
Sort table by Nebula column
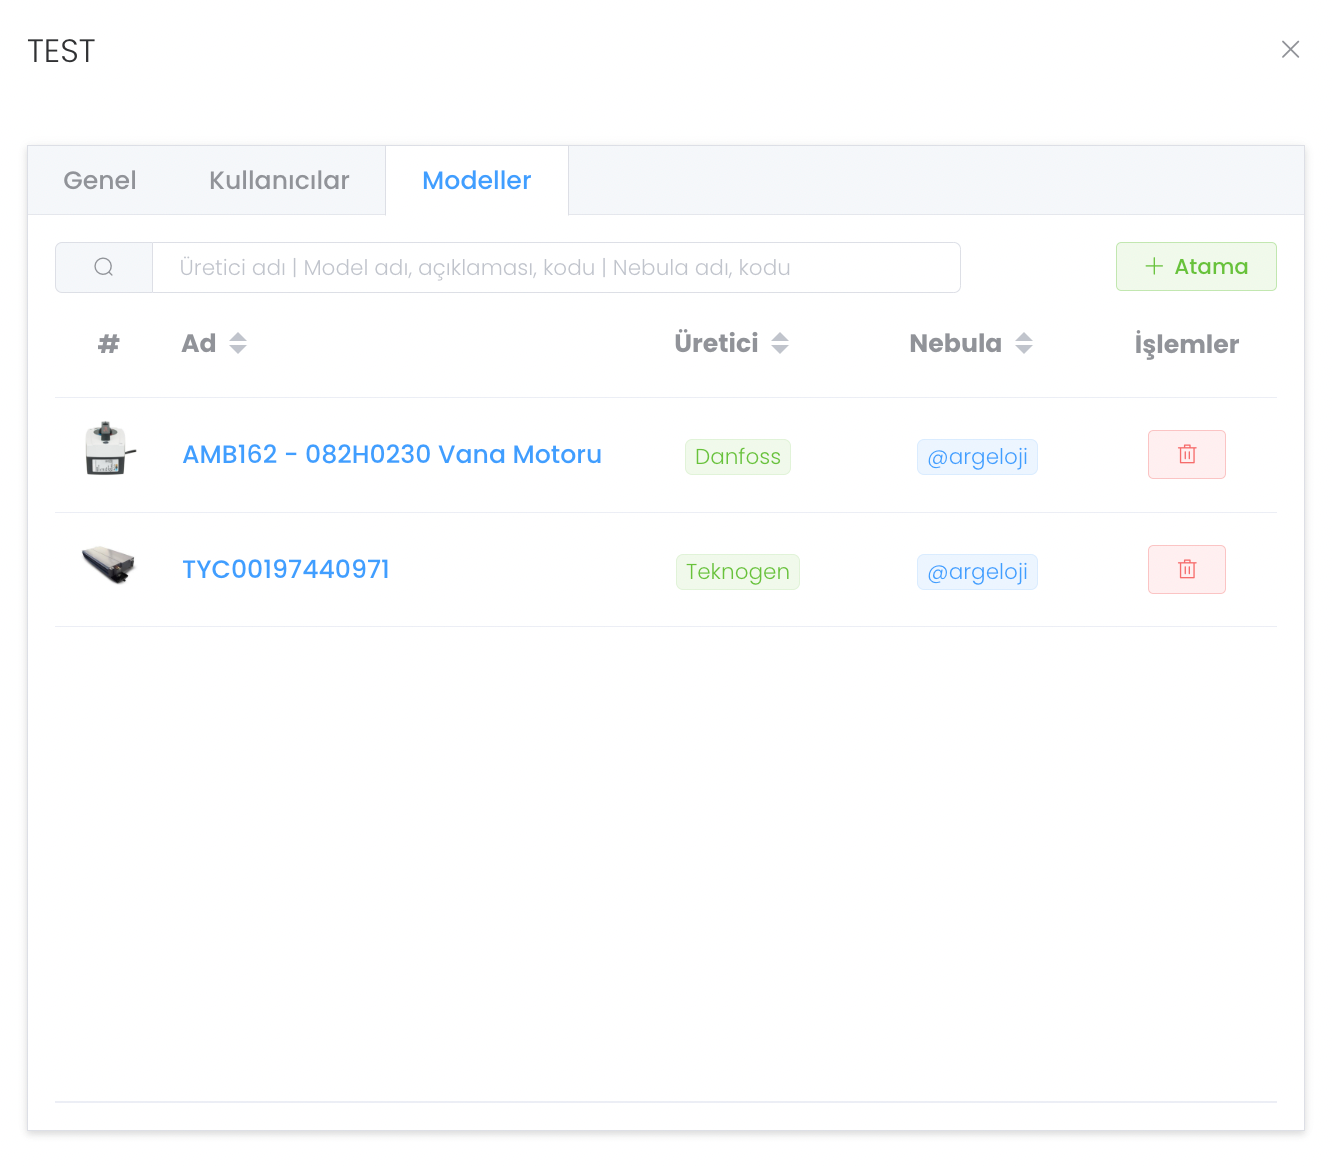1023,344
